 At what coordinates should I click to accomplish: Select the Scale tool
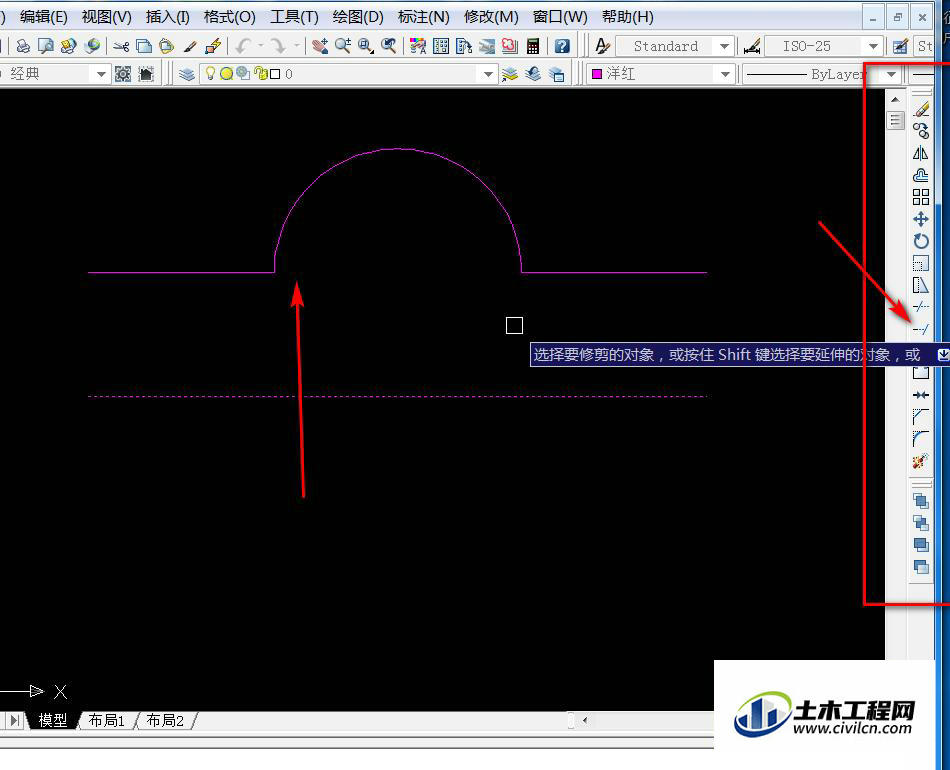(x=921, y=263)
